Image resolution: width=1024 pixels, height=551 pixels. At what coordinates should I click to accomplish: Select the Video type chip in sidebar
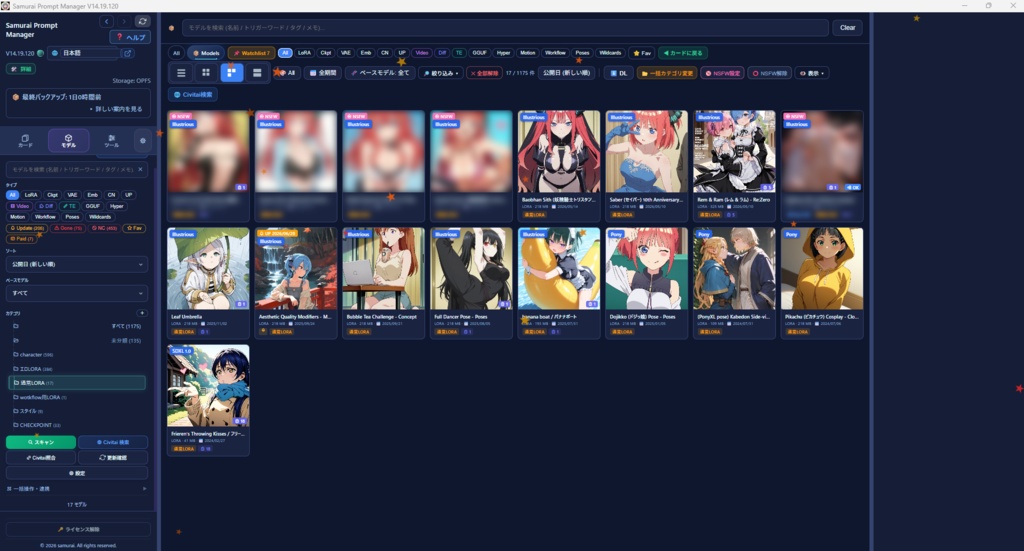point(20,206)
